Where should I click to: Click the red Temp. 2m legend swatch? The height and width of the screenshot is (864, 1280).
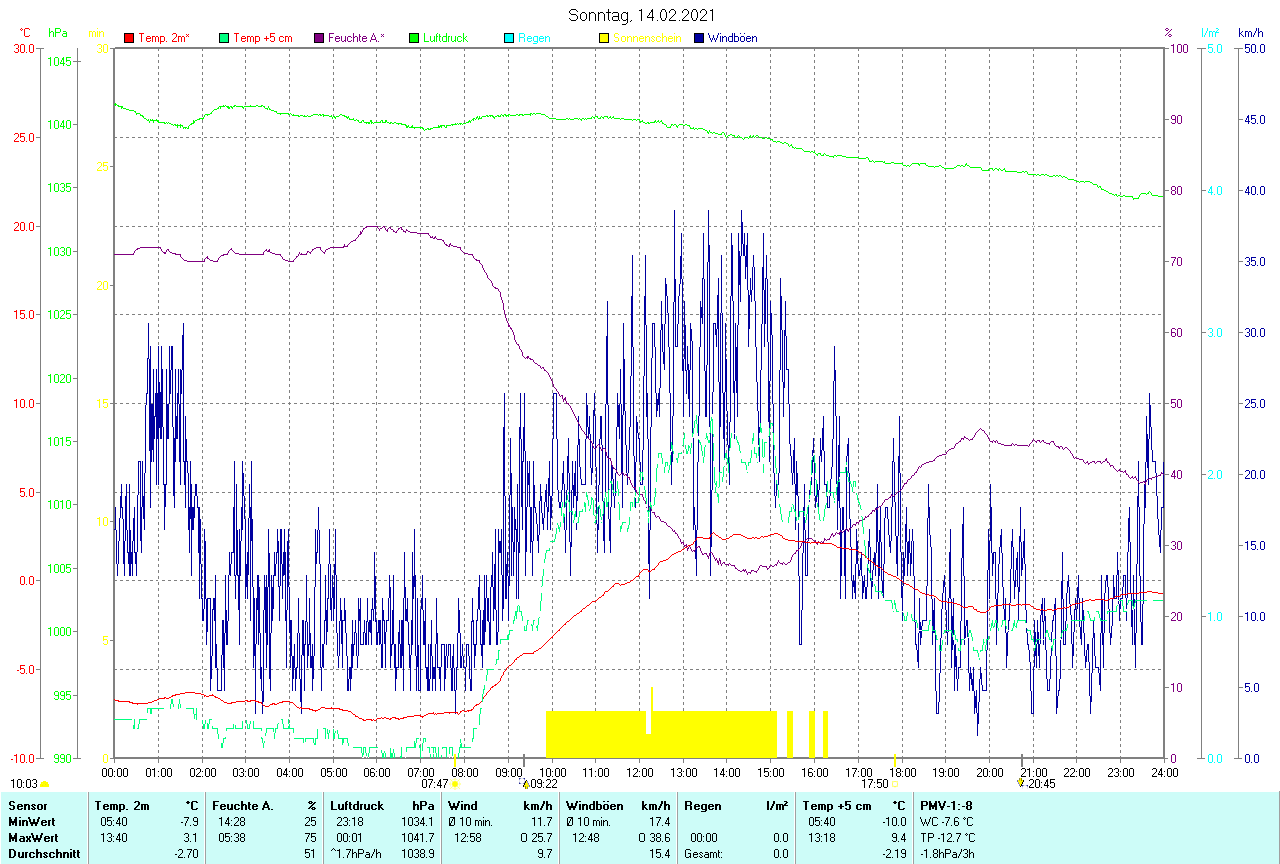[x=129, y=38]
